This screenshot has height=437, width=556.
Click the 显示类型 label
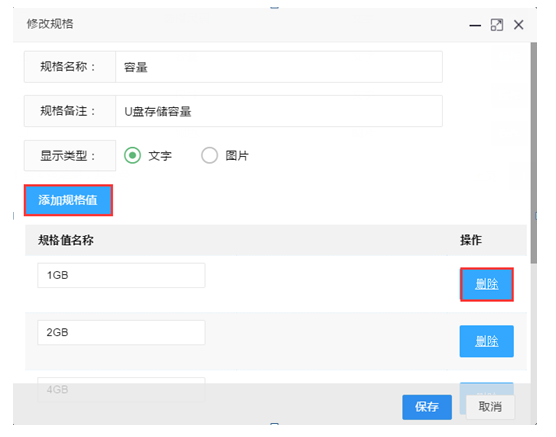(67, 156)
